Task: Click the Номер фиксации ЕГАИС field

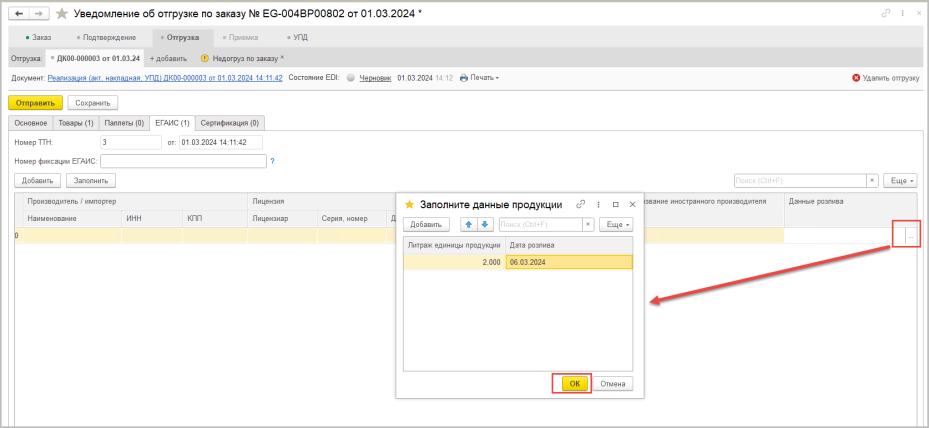Action: pos(184,161)
